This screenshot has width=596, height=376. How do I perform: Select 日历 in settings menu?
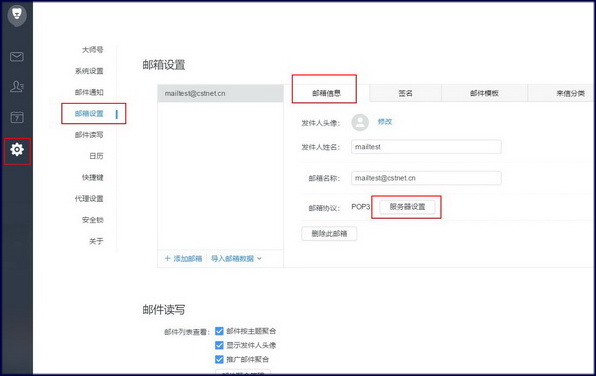coord(96,156)
